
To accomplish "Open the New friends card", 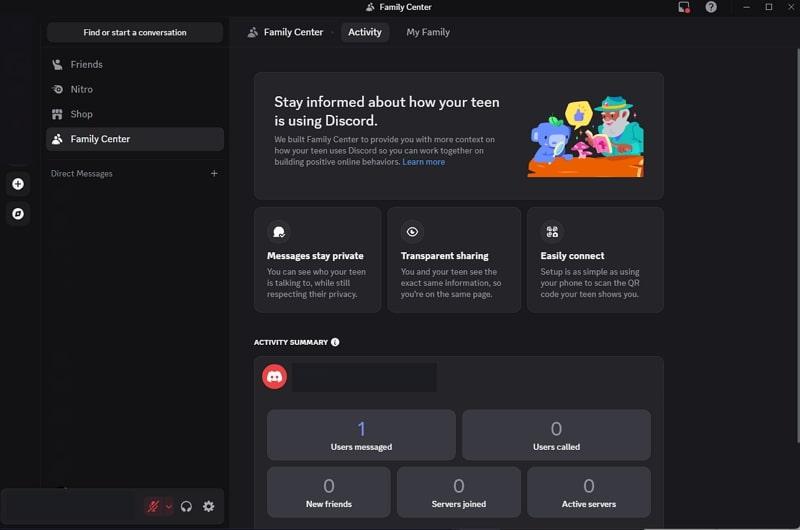I will pyautogui.click(x=329, y=492).
